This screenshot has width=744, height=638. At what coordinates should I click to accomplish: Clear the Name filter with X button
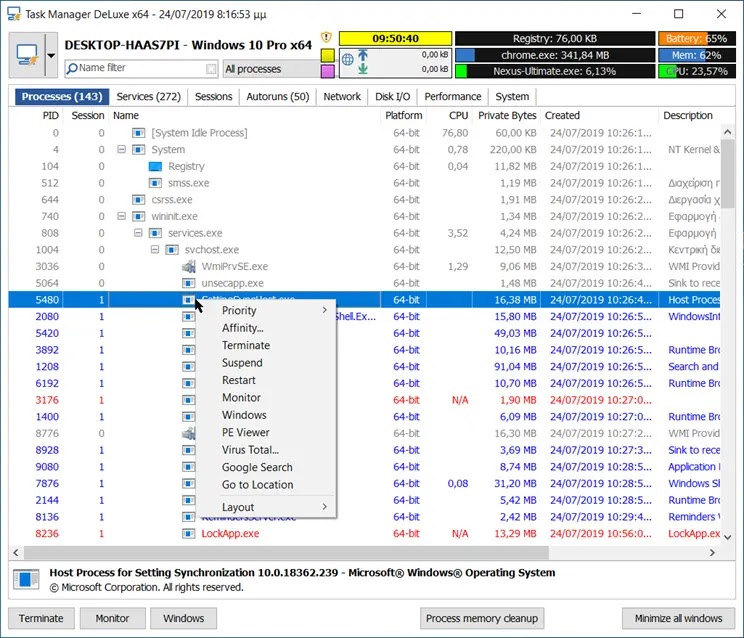click(x=211, y=69)
